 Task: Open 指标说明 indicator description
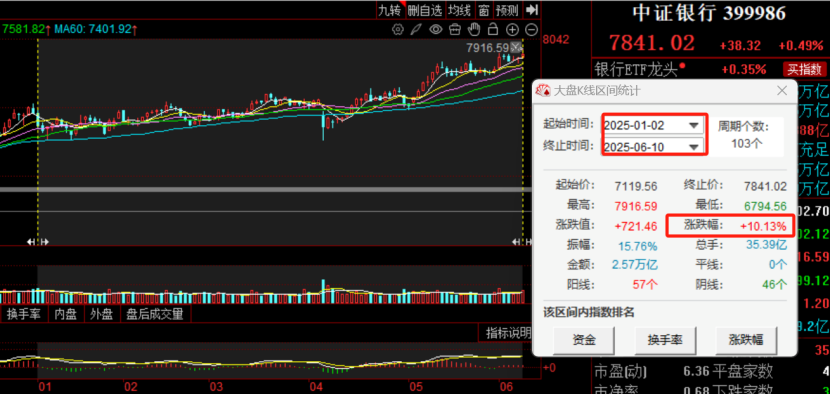[508, 333]
